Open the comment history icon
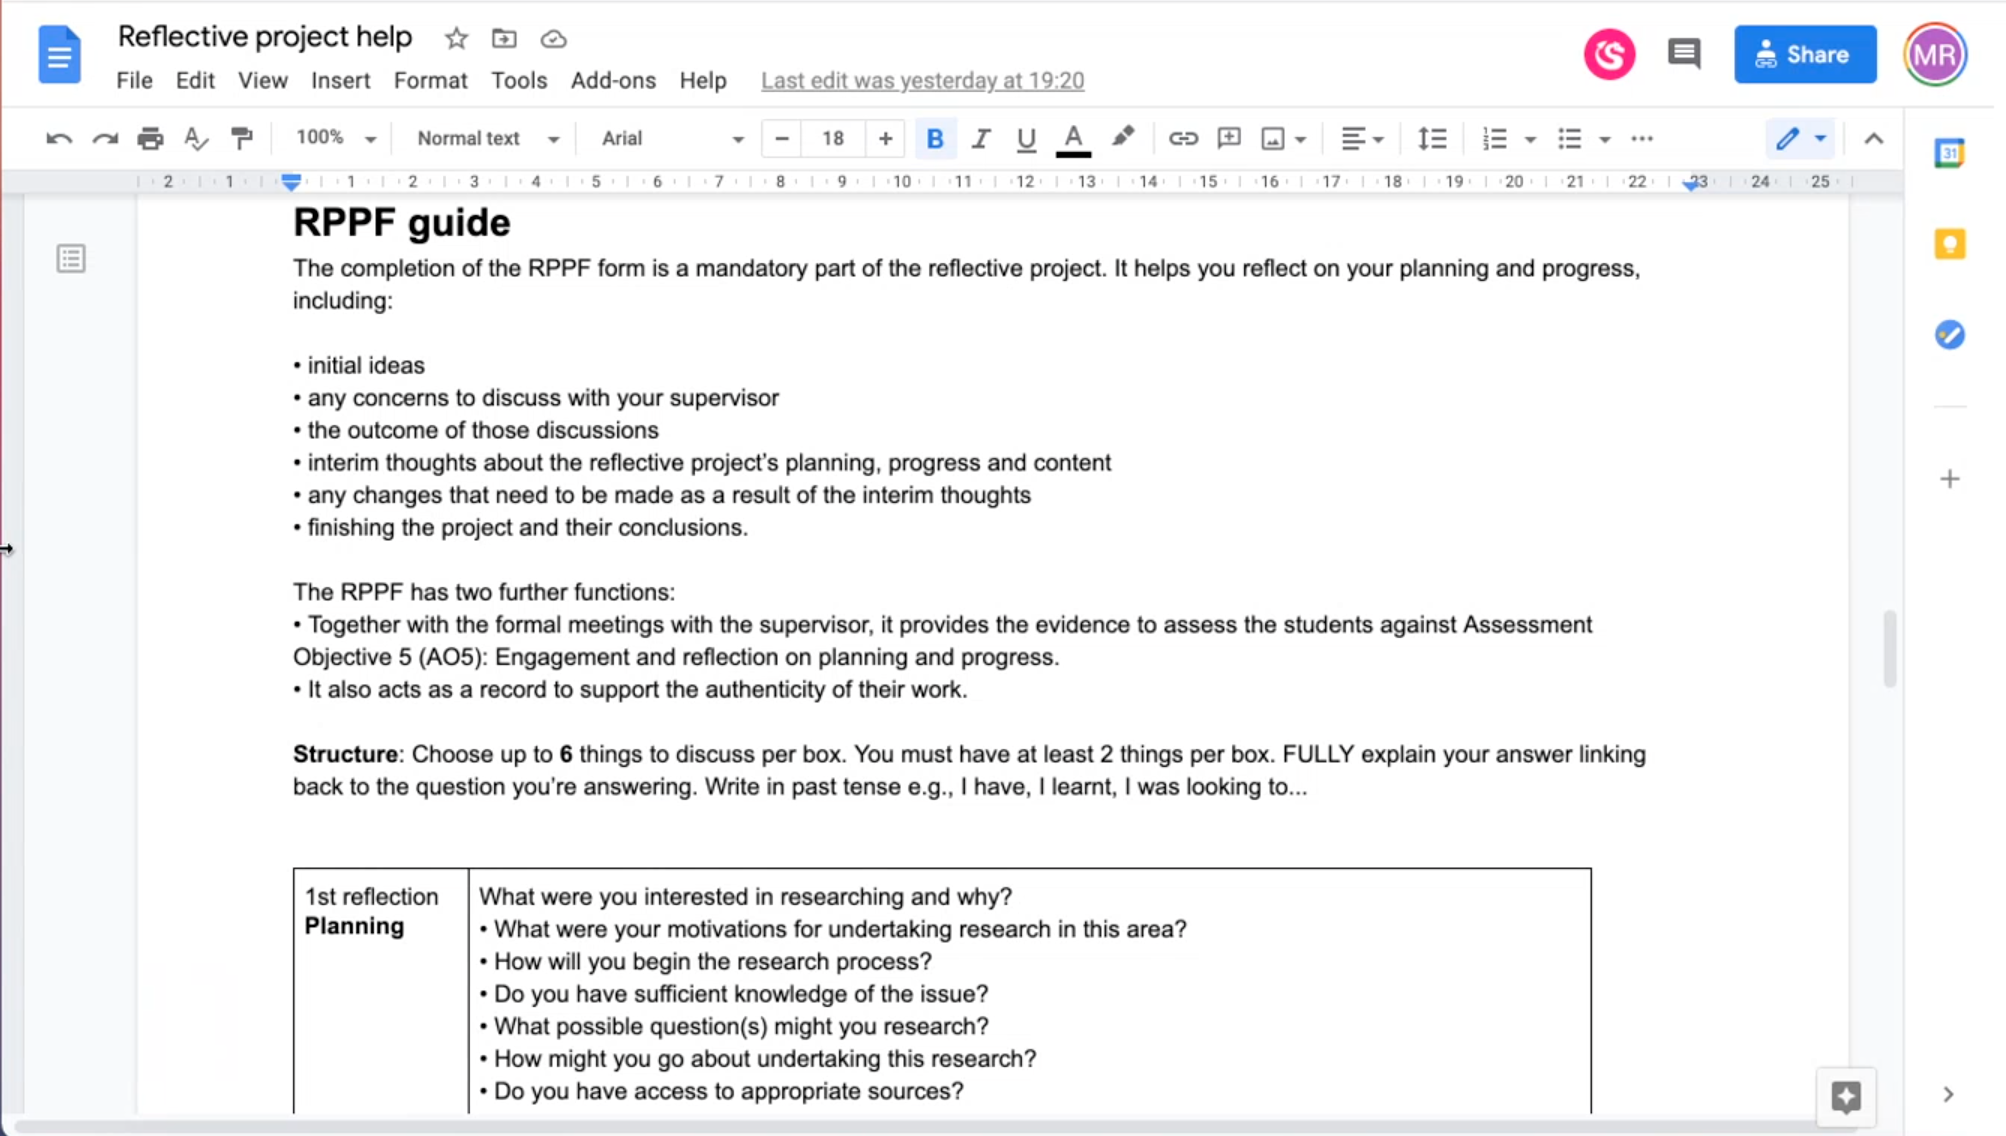Image resolution: width=2006 pixels, height=1136 pixels. point(1684,54)
